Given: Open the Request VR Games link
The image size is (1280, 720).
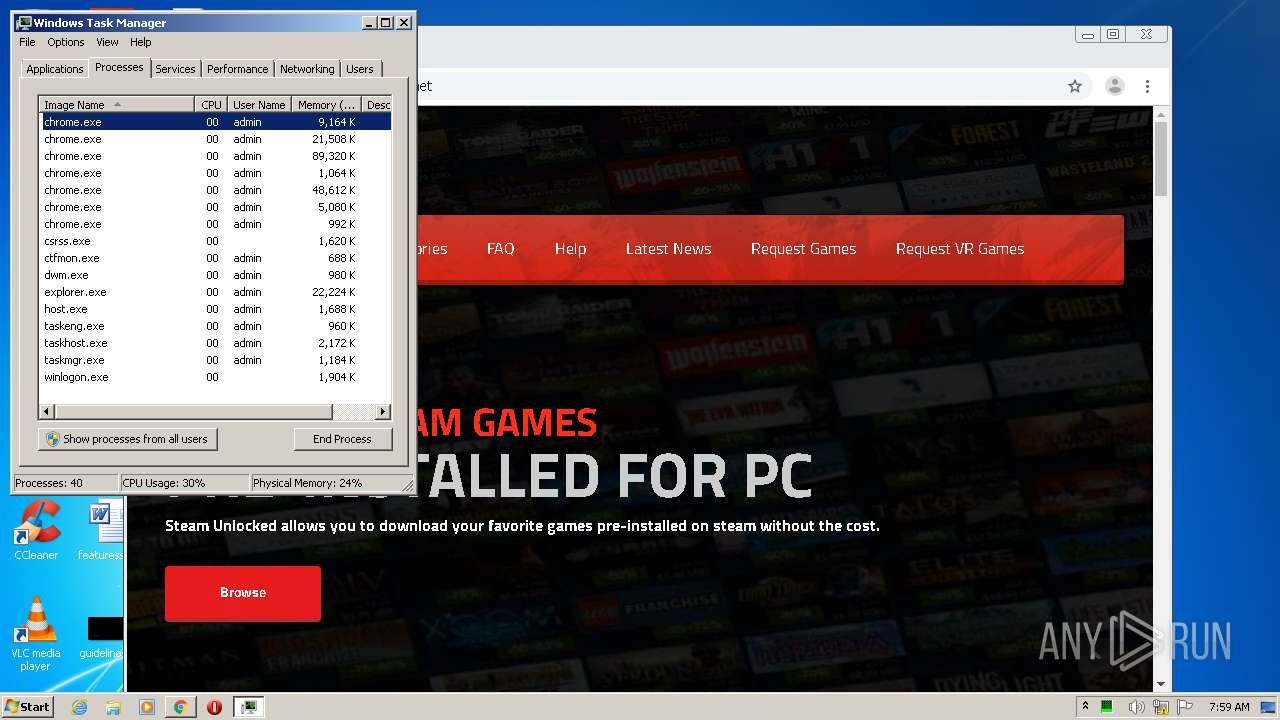Looking at the screenshot, I should [960, 249].
